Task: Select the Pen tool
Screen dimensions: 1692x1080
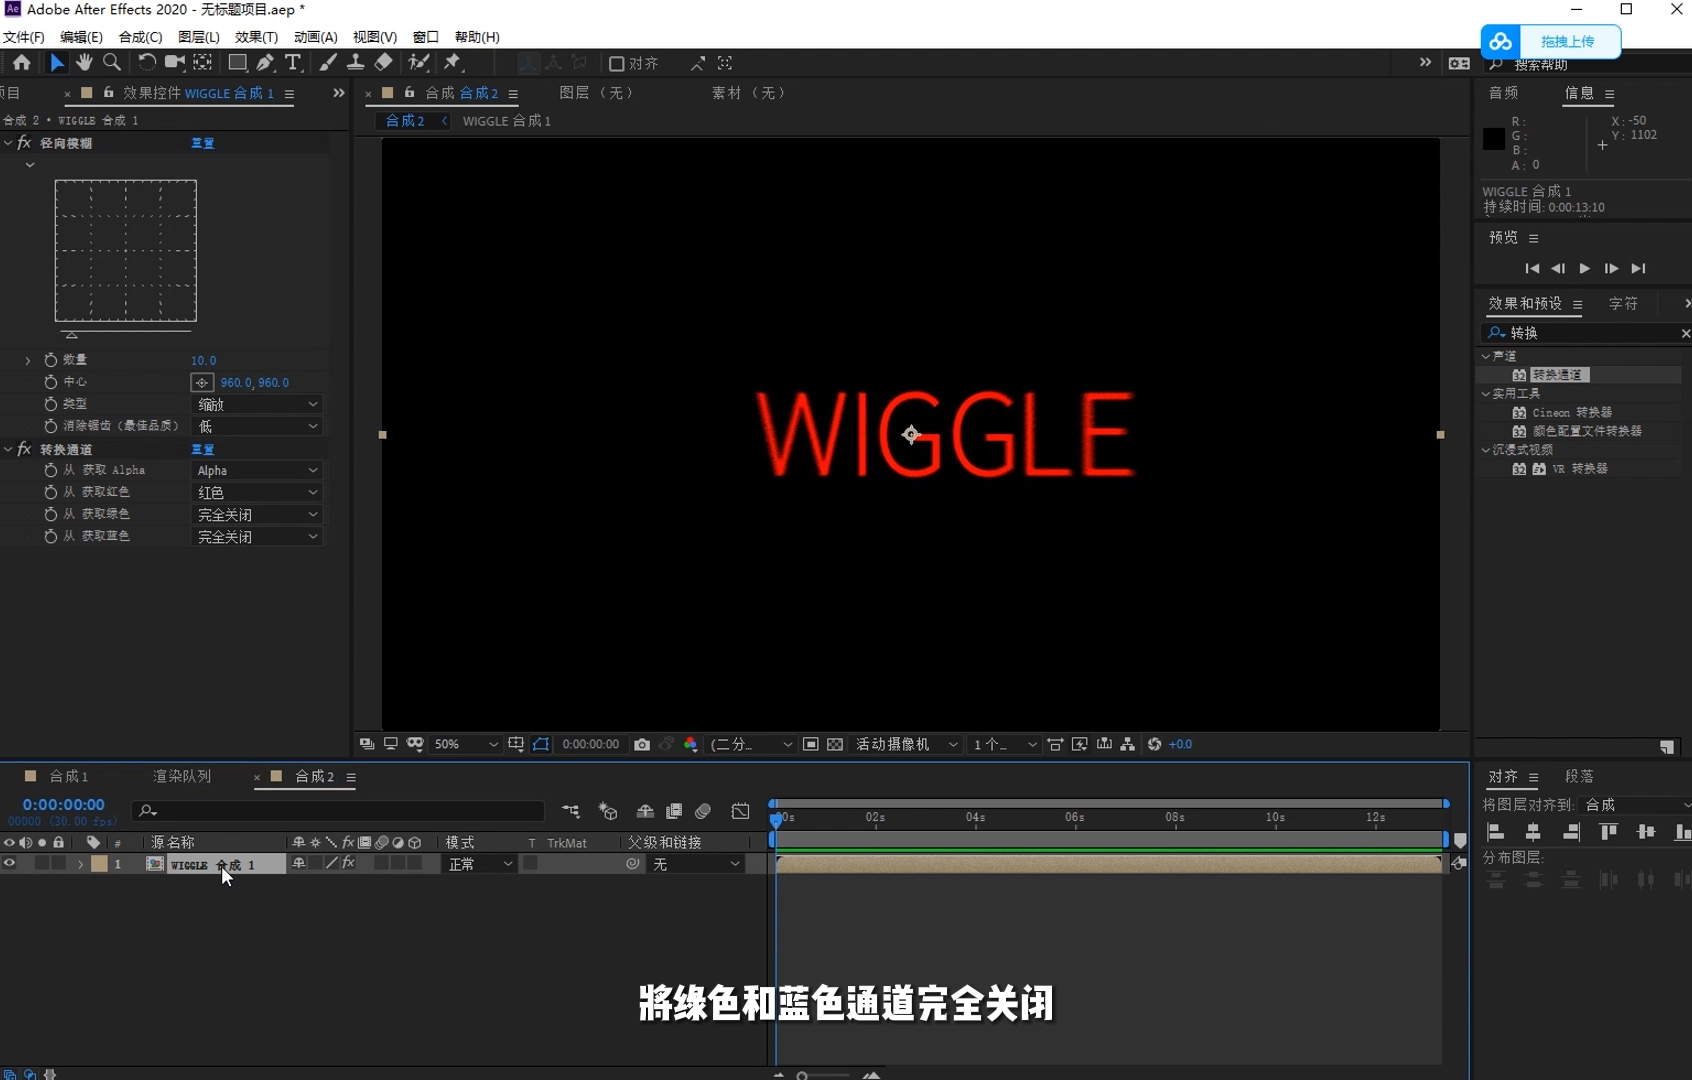Action: click(x=266, y=63)
